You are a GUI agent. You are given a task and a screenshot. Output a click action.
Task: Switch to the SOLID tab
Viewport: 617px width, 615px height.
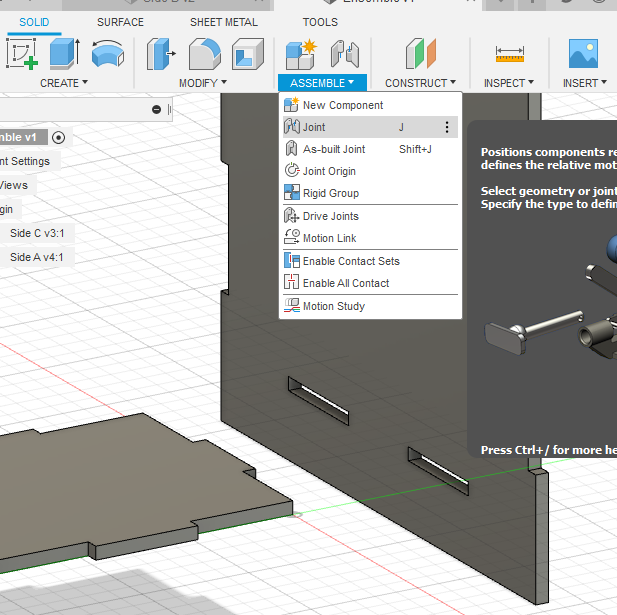coord(34,22)
